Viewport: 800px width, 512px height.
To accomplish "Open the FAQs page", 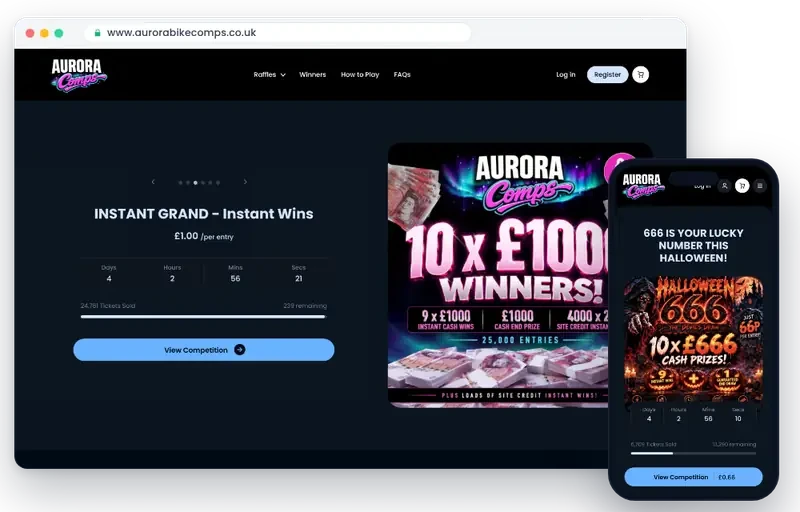I will pos(402,74).
